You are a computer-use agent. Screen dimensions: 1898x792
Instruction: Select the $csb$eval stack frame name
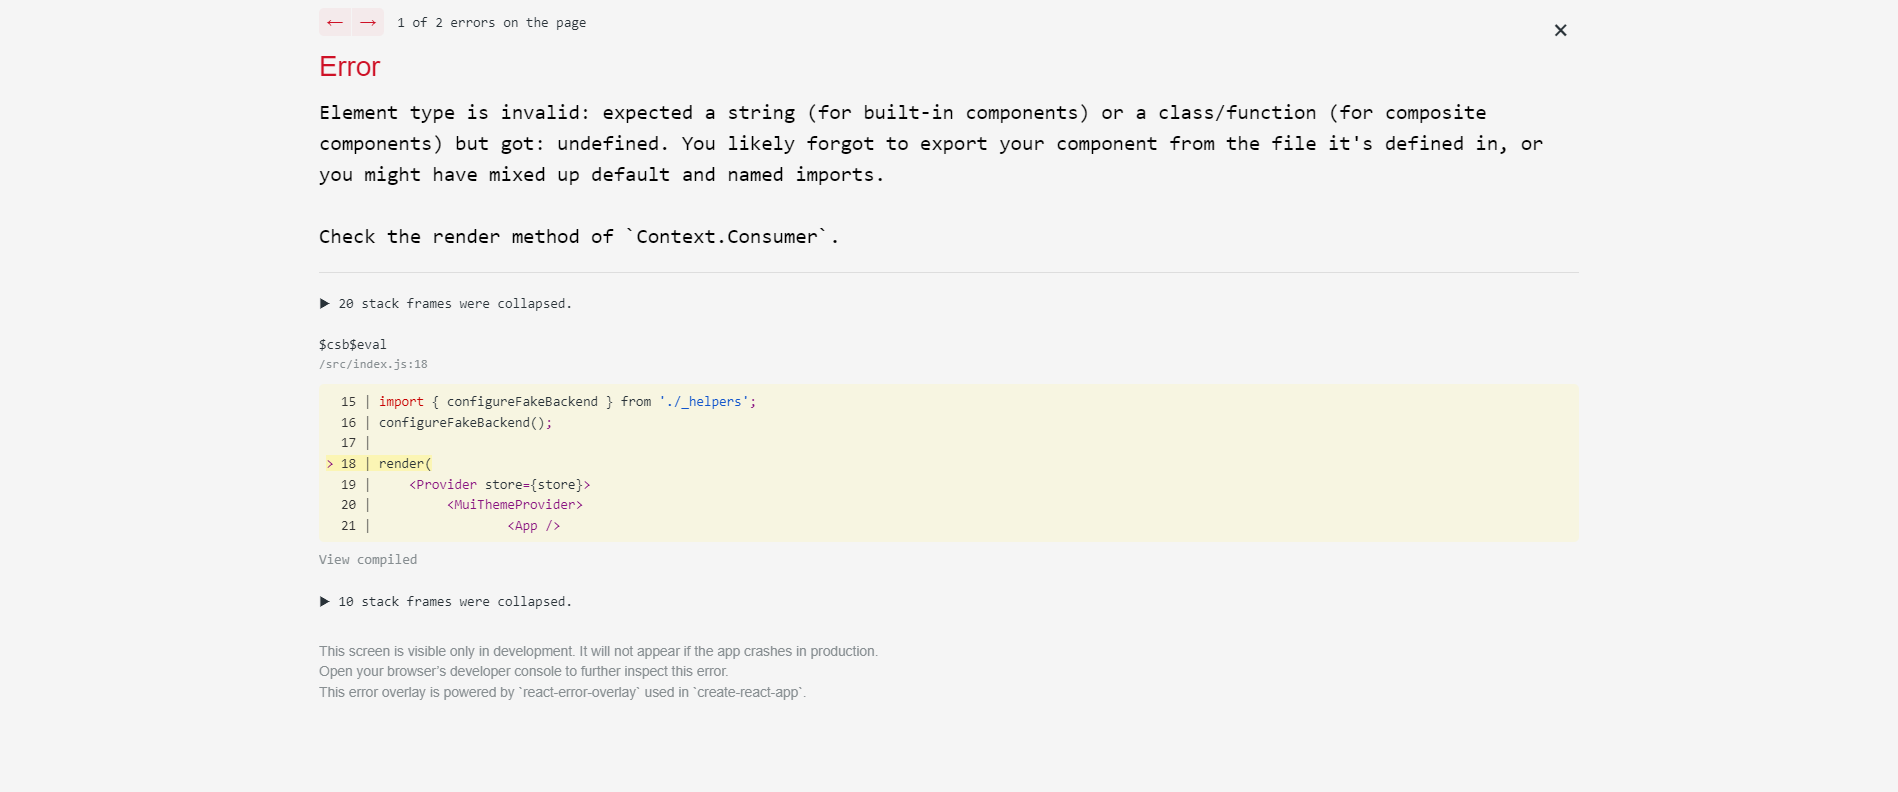click(353, 344)
